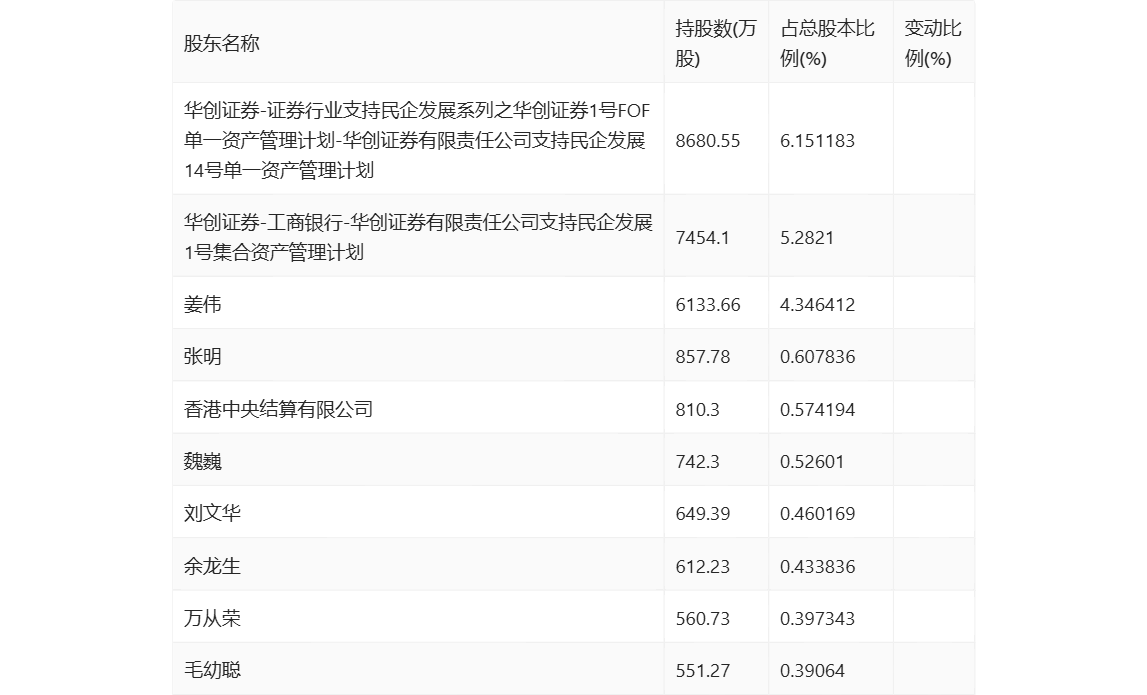
Task: Select the percentage 0.397343
Action: point(817,619)
